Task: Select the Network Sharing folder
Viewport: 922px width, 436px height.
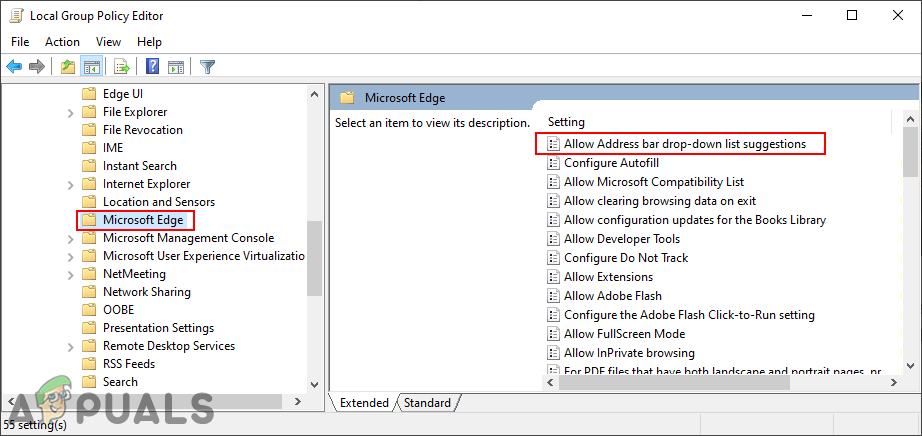Action: (146, 292)
